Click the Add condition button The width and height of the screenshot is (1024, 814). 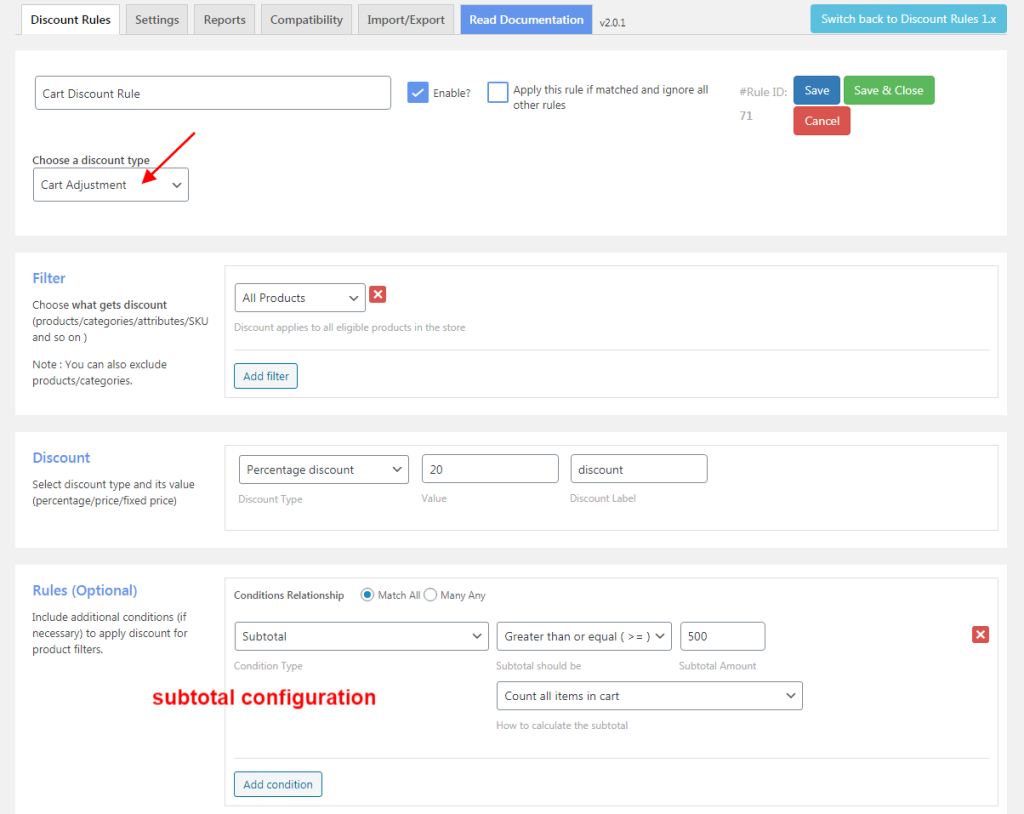pos(278,785)
